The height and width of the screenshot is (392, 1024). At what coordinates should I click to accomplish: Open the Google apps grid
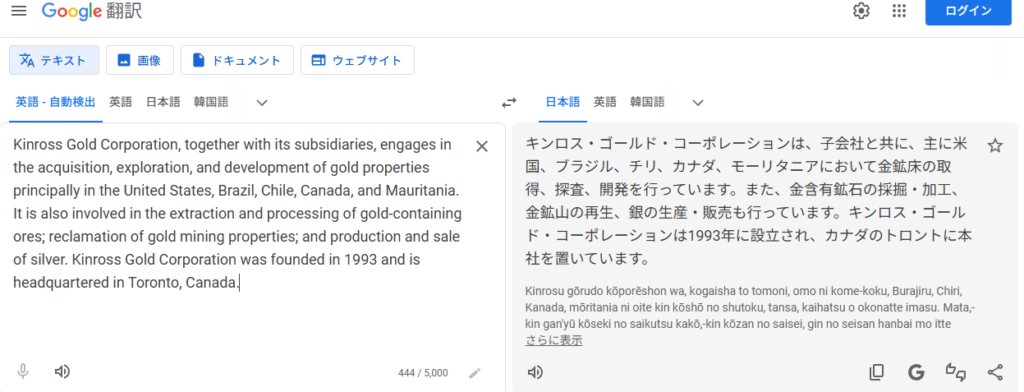(899, 11)
